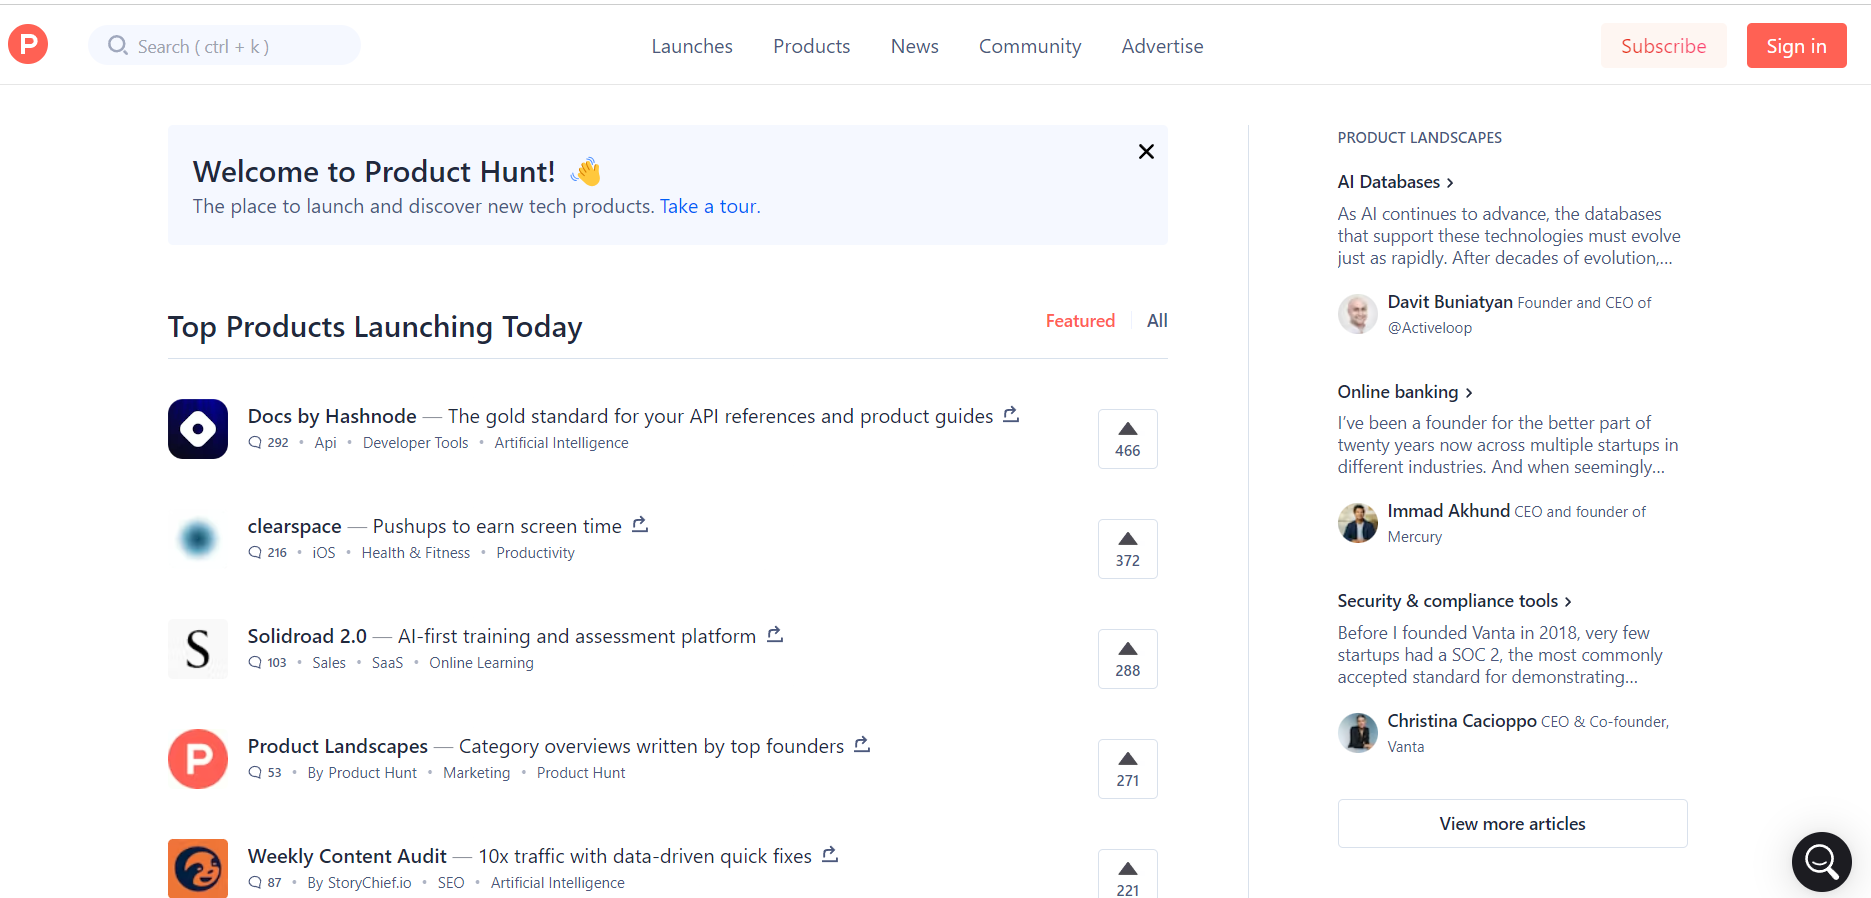1871x898 pixels.
Task: View 292 comments on Docs by Hashnode
Action: coord(268,442)
